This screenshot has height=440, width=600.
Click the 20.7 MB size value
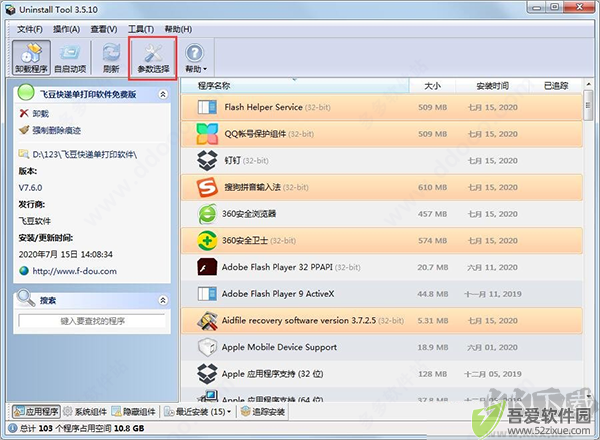pos(433,267)
